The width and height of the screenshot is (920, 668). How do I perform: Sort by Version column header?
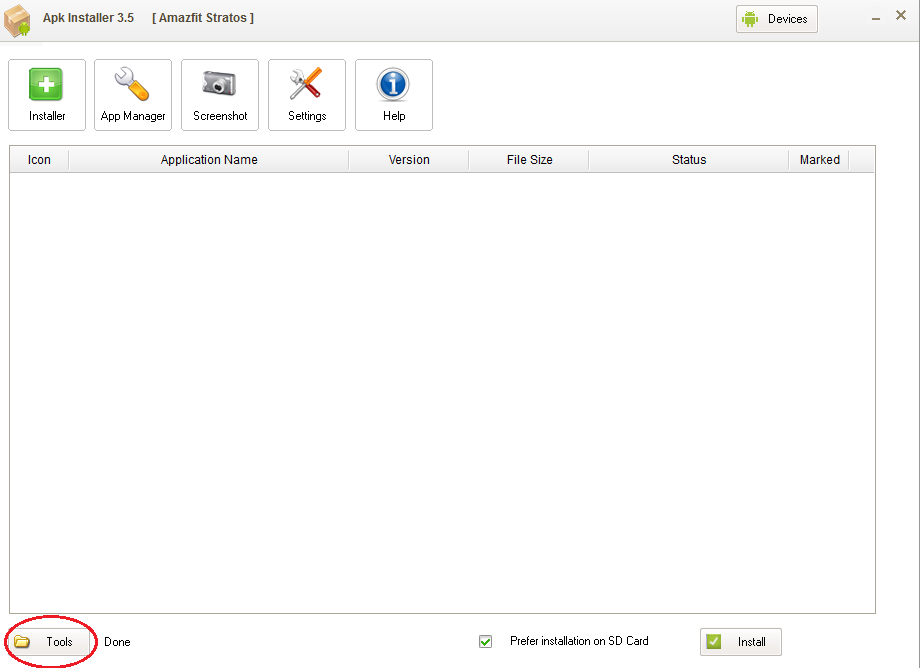(409, 160)
